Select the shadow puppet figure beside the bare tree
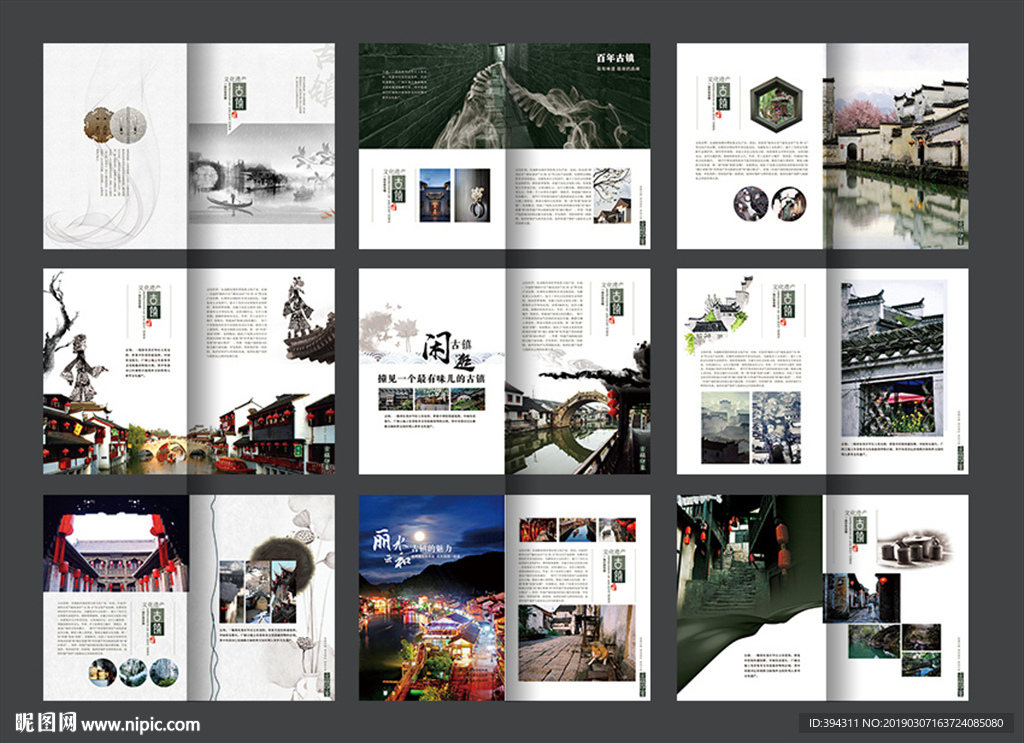 pos(82,368)
